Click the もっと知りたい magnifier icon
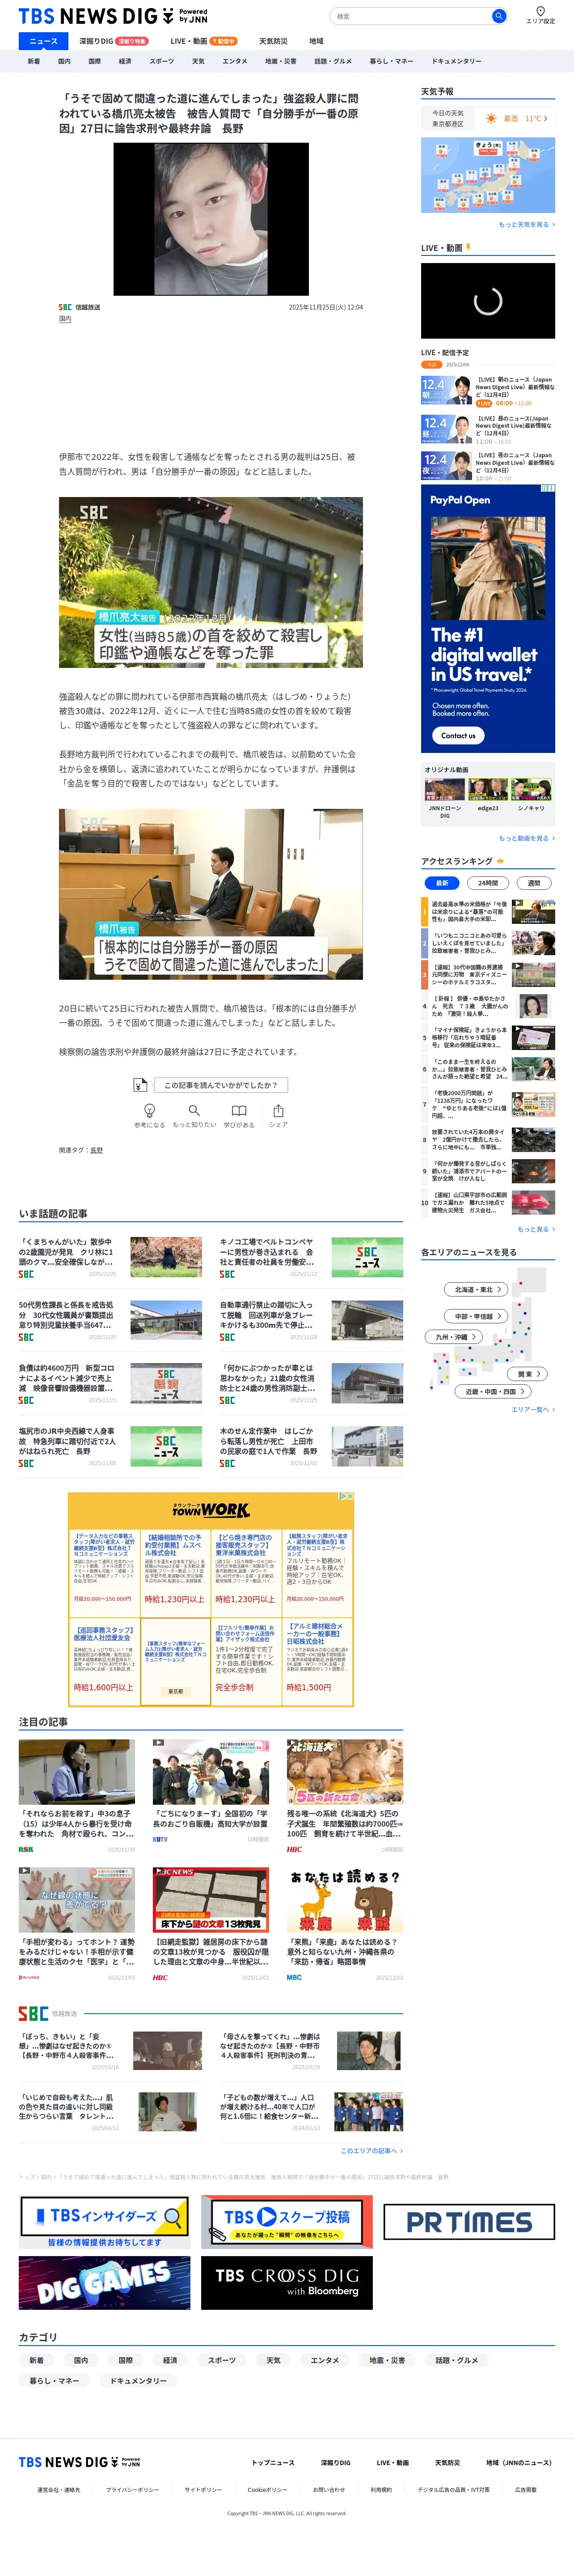 (x=194, y=1110)
